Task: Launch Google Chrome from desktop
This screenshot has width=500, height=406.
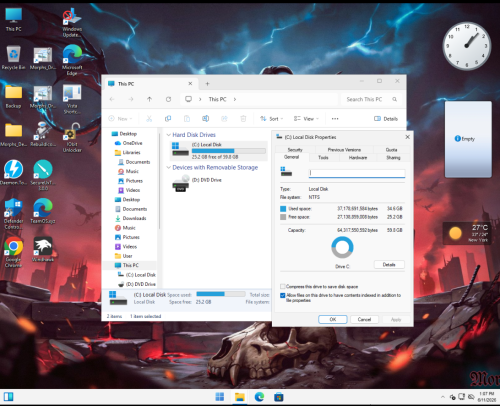Action: click(x=13, y=252)
